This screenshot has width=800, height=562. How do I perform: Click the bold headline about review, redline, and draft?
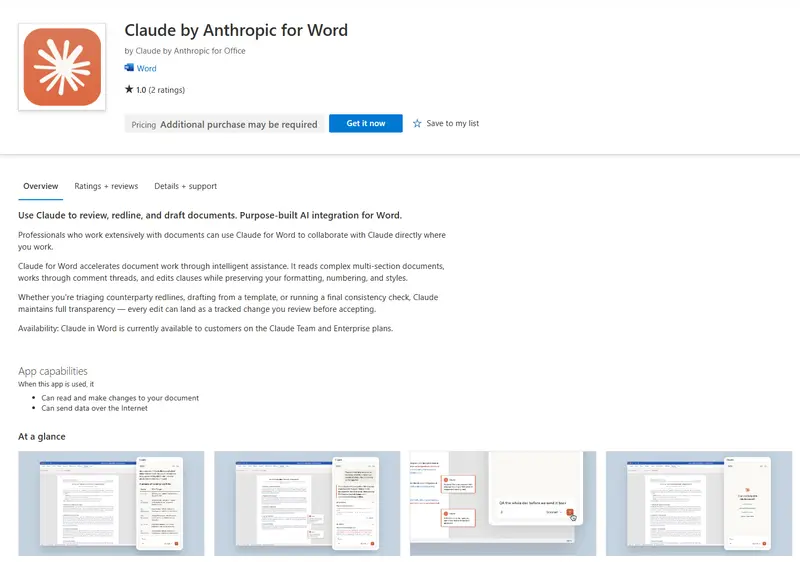pos(210,215)
